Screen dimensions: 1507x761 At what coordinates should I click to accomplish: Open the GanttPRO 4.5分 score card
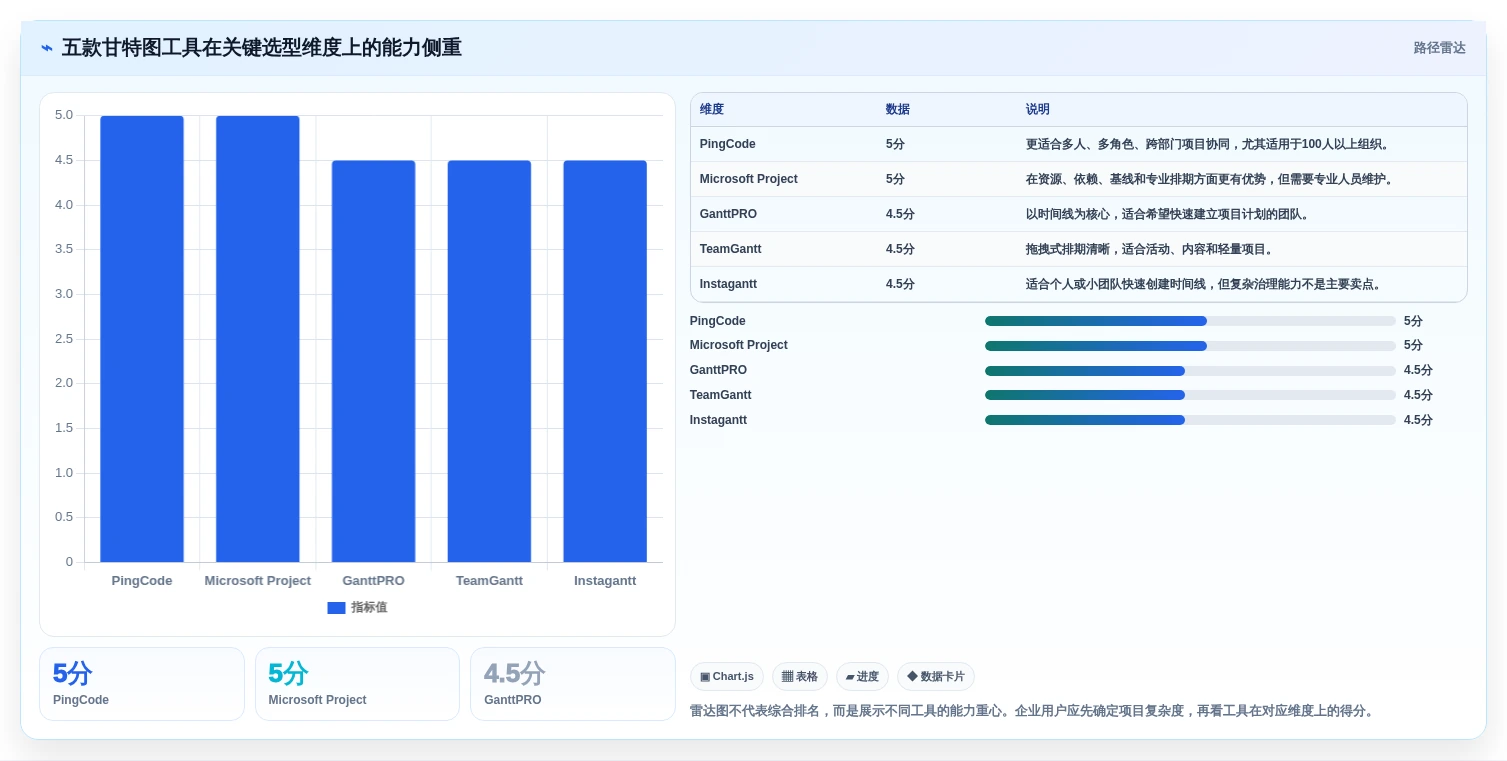(573, 684)
